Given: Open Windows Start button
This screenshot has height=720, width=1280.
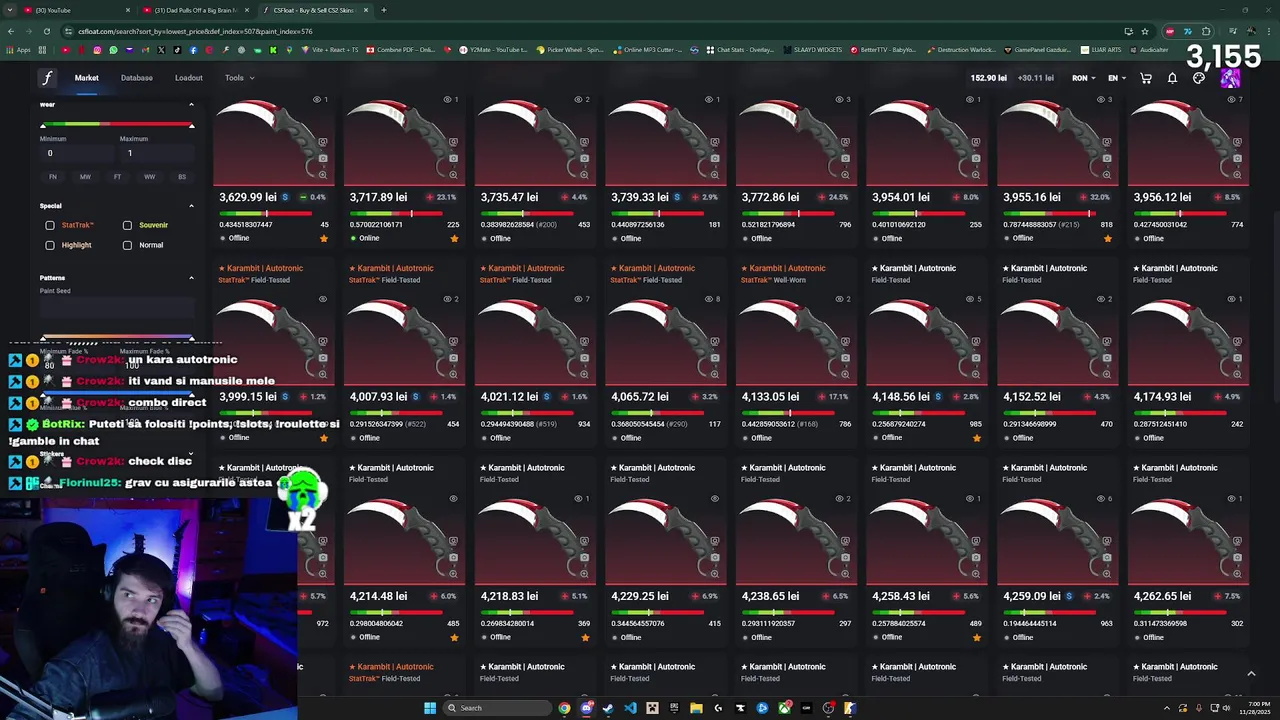Looking at the screenshot, I should coord(430,708).
